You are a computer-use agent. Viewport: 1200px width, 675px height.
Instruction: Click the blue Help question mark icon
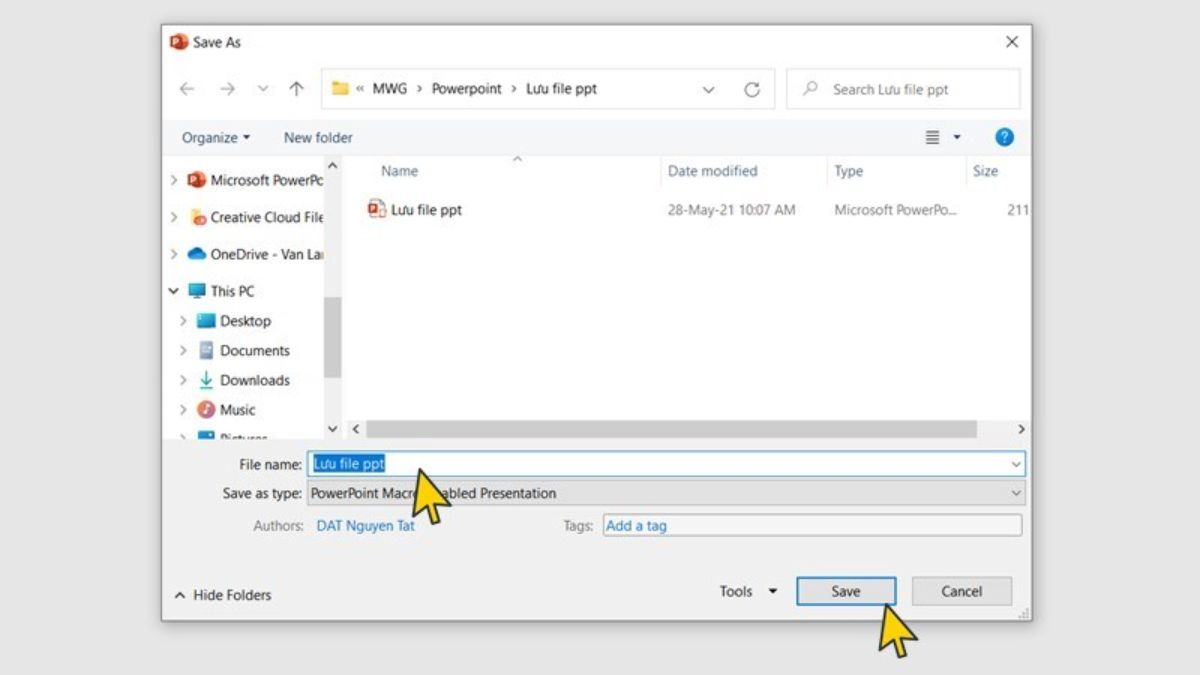pos(1003,136)
